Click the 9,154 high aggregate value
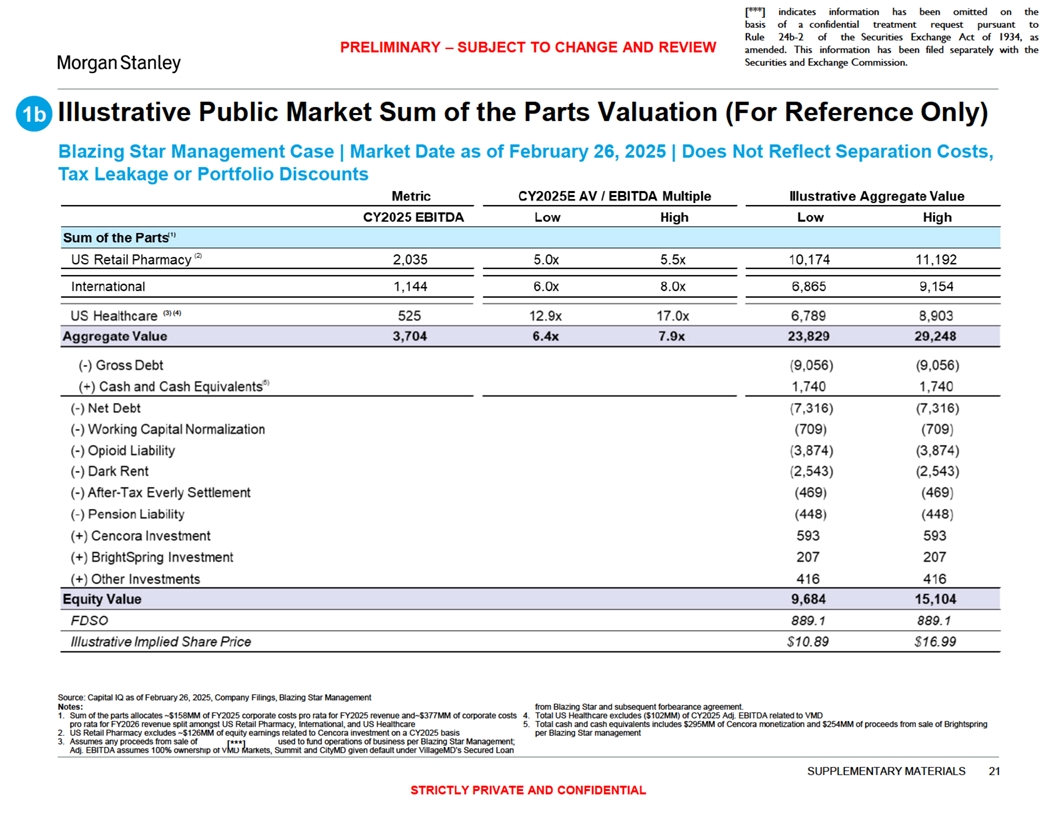The image size is (1056, 816). click(936, 286)
